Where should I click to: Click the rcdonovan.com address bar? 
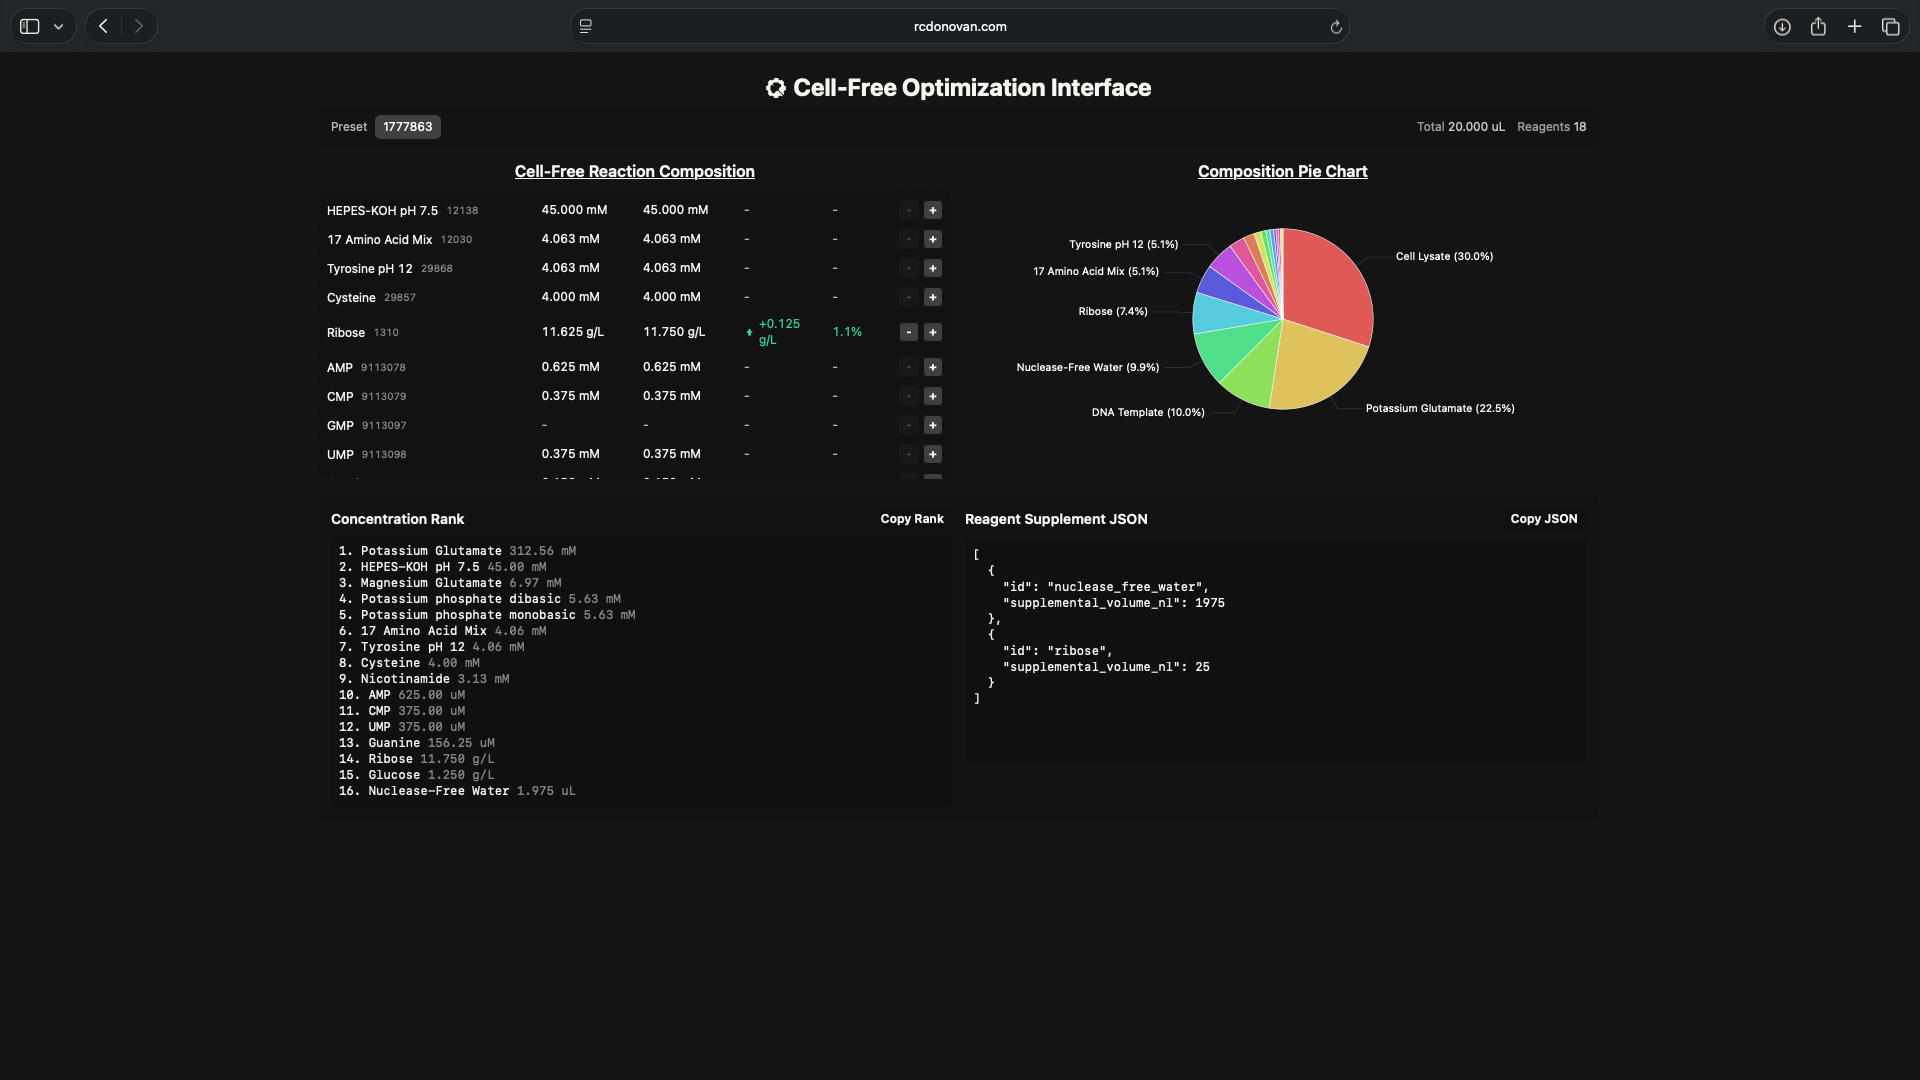coord(959,27)
